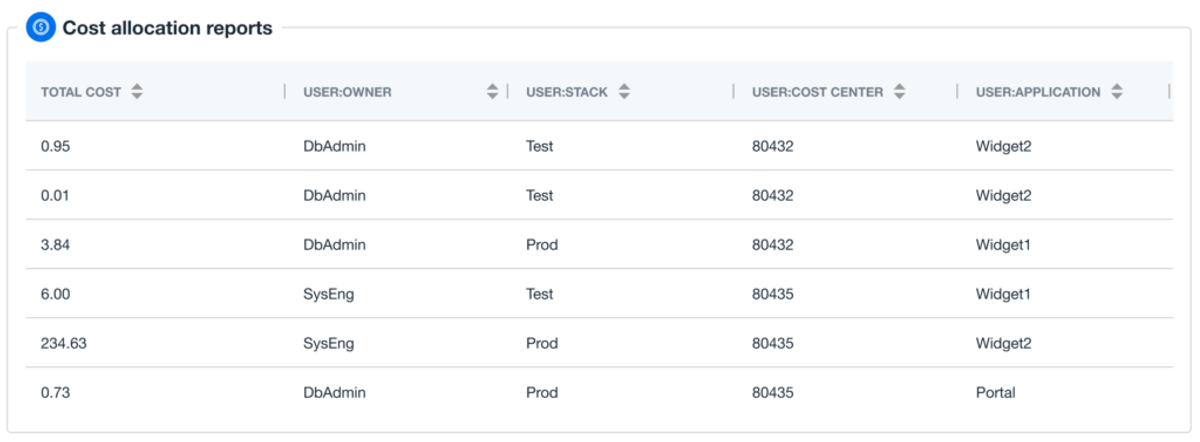Click the Portal application cell

996,393
